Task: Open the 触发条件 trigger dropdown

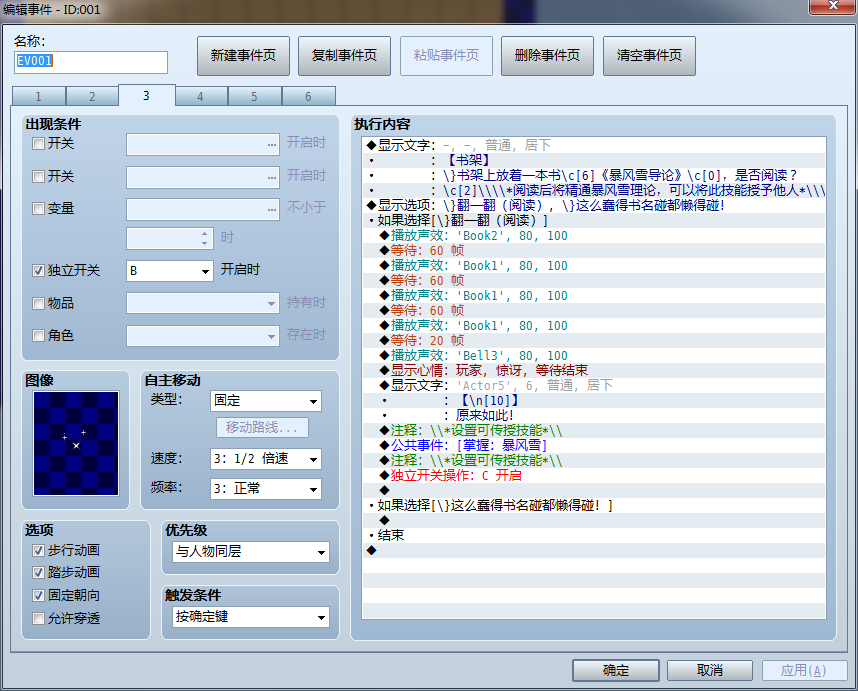Action: coord(251,617)
